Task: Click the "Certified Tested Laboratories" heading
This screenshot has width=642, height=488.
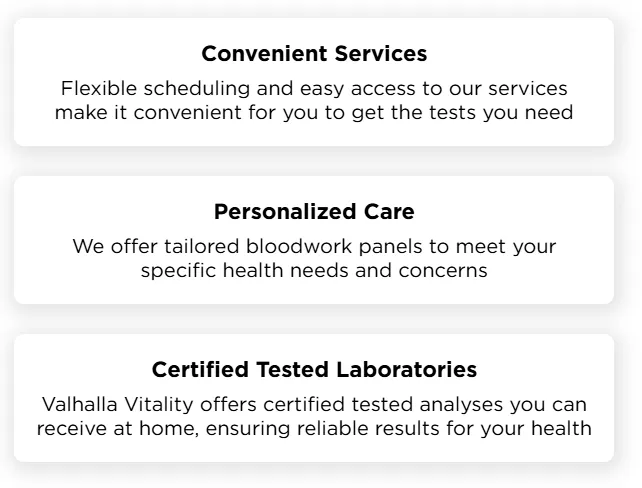Action: [314, 370]
